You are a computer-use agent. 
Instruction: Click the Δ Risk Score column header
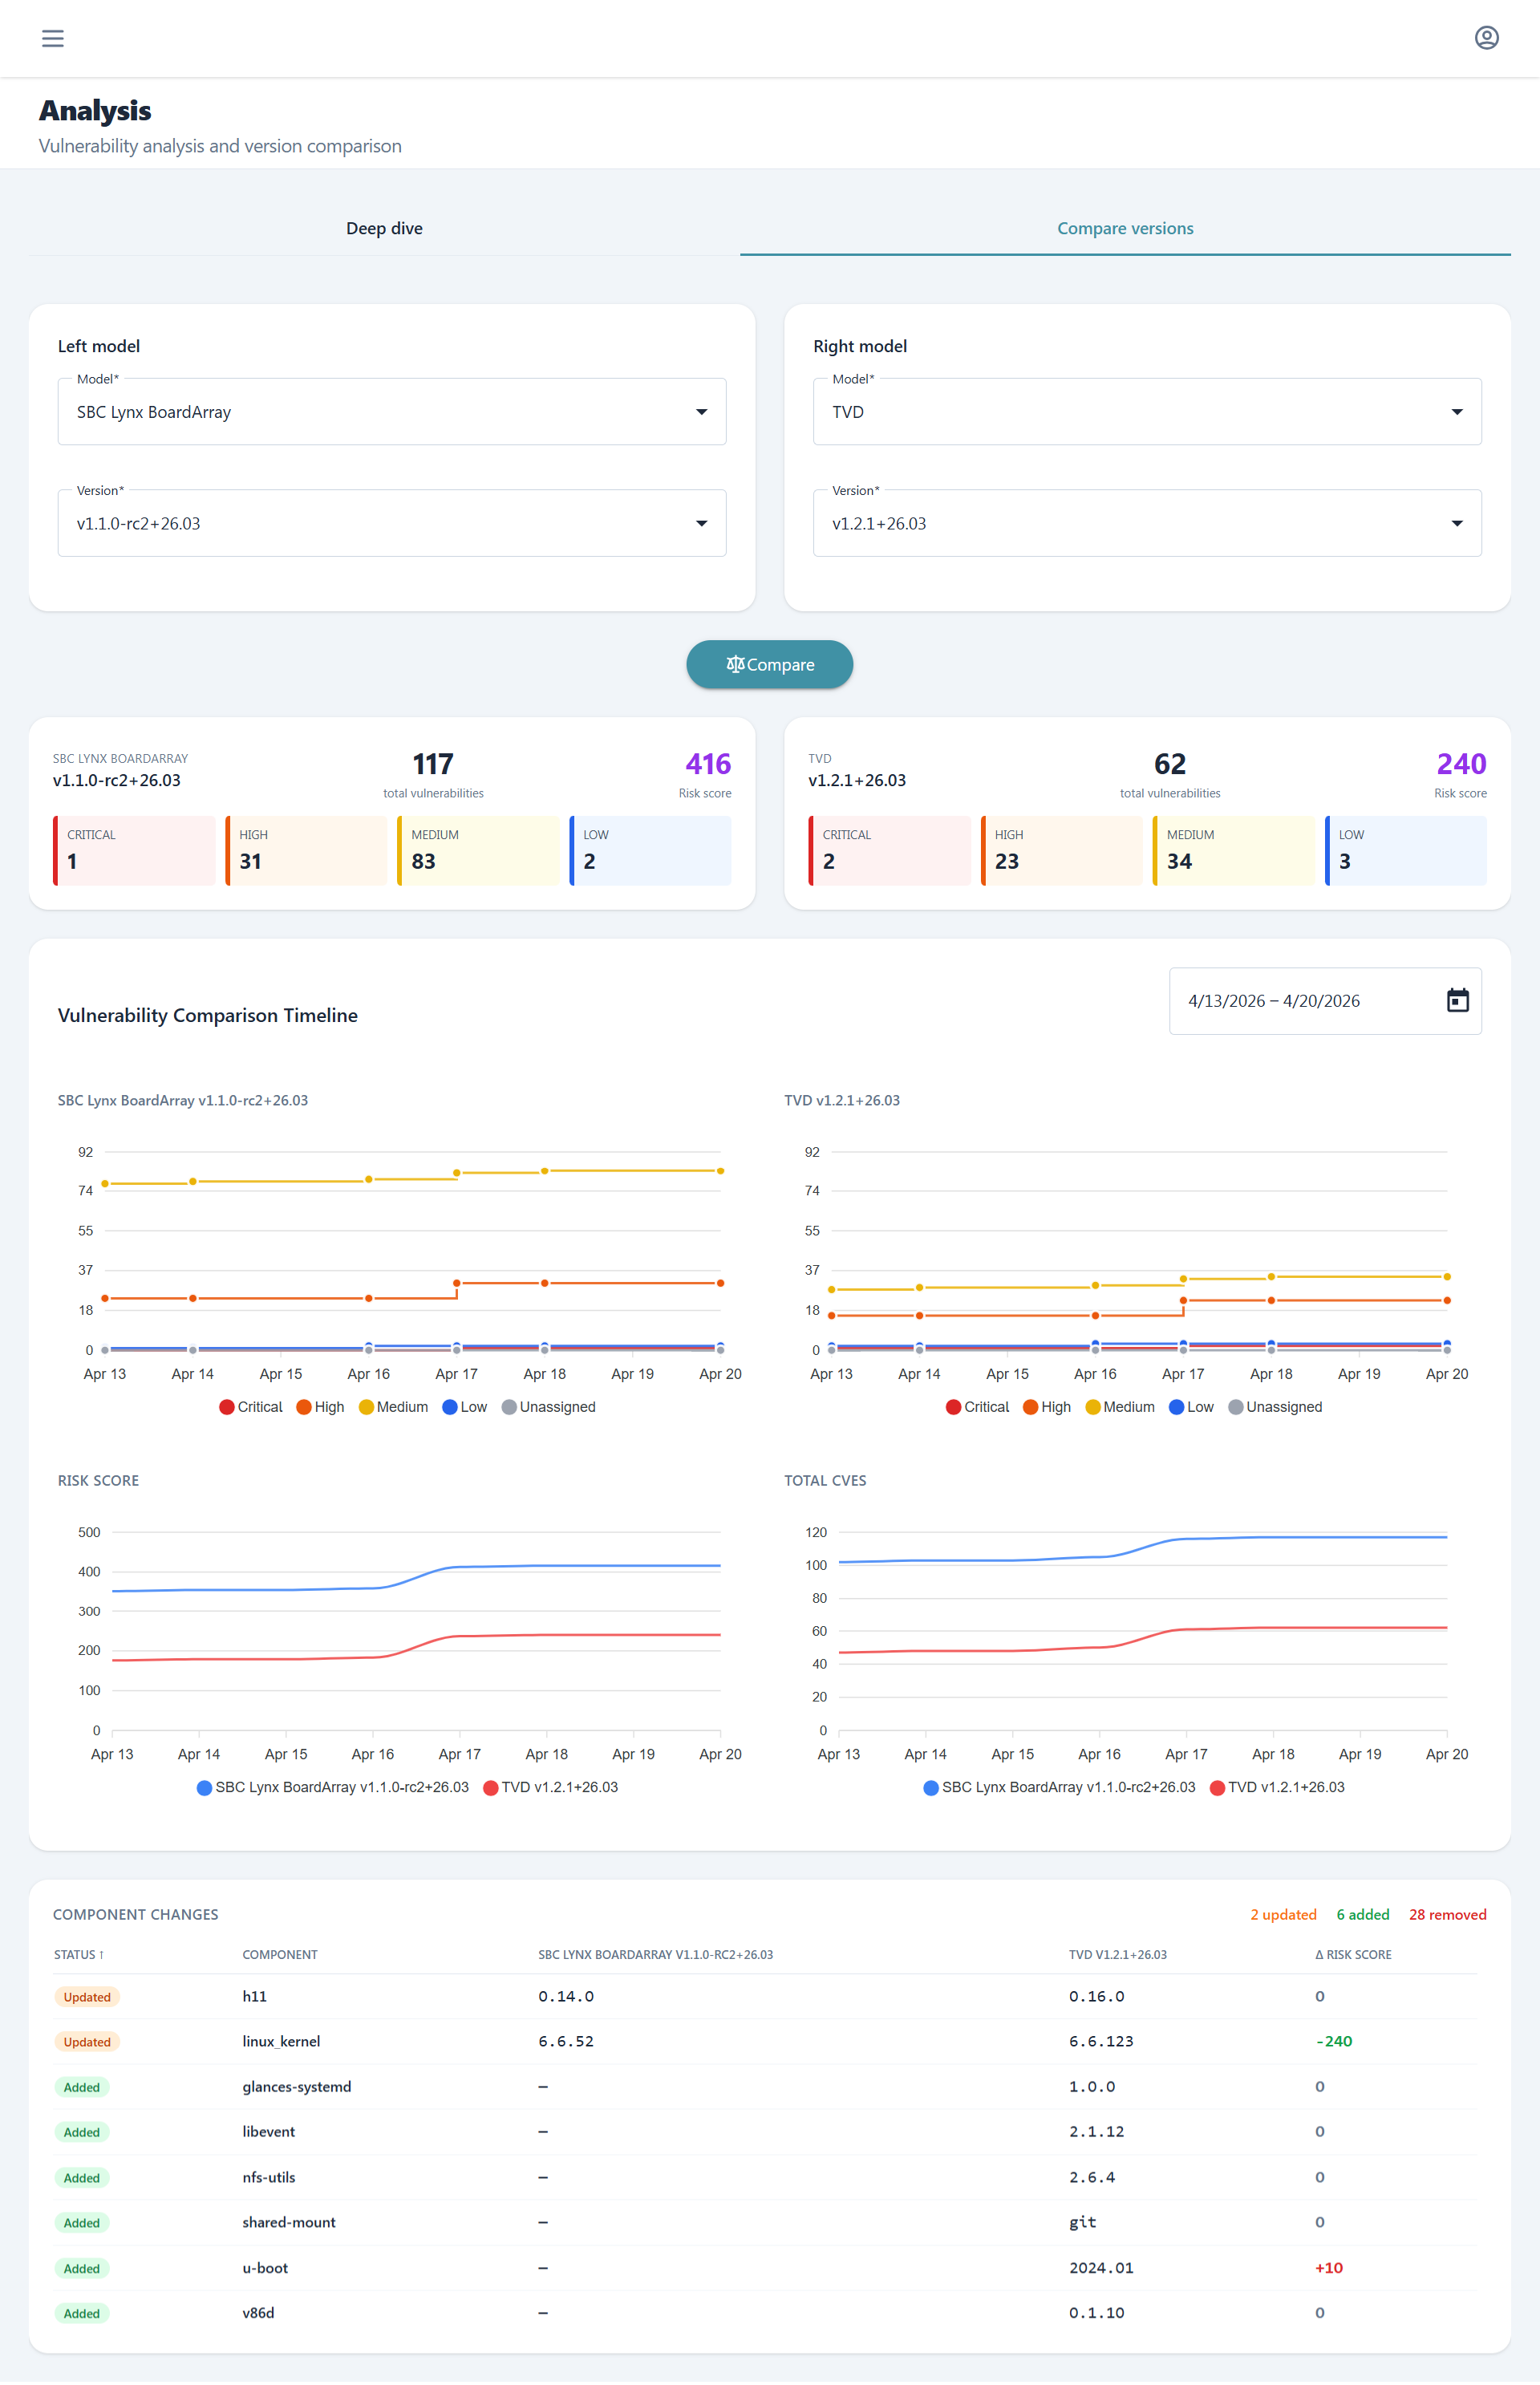(1352, 1954)
